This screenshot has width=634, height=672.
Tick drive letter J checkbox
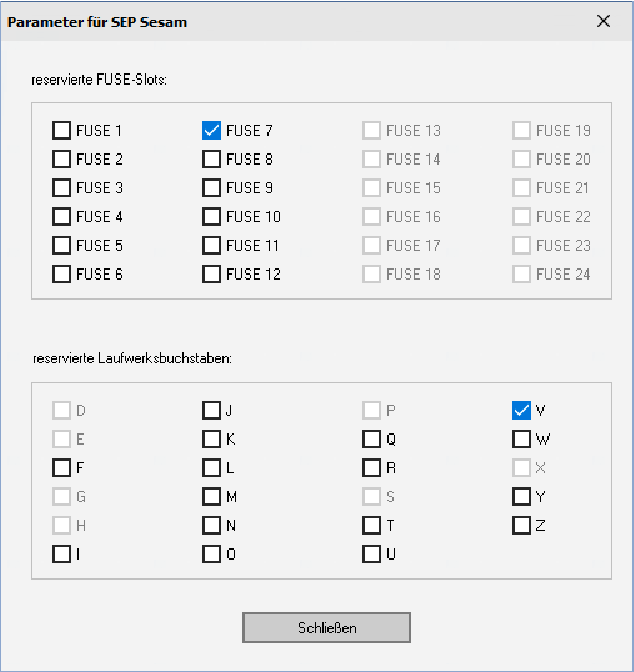tap(211, 410)
